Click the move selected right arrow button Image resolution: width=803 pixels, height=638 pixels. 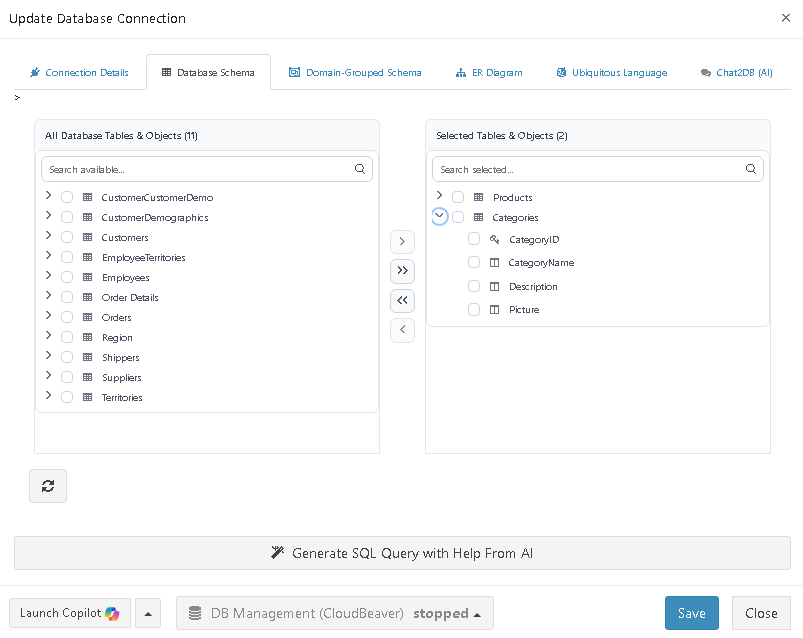click(x=402, y=242)
